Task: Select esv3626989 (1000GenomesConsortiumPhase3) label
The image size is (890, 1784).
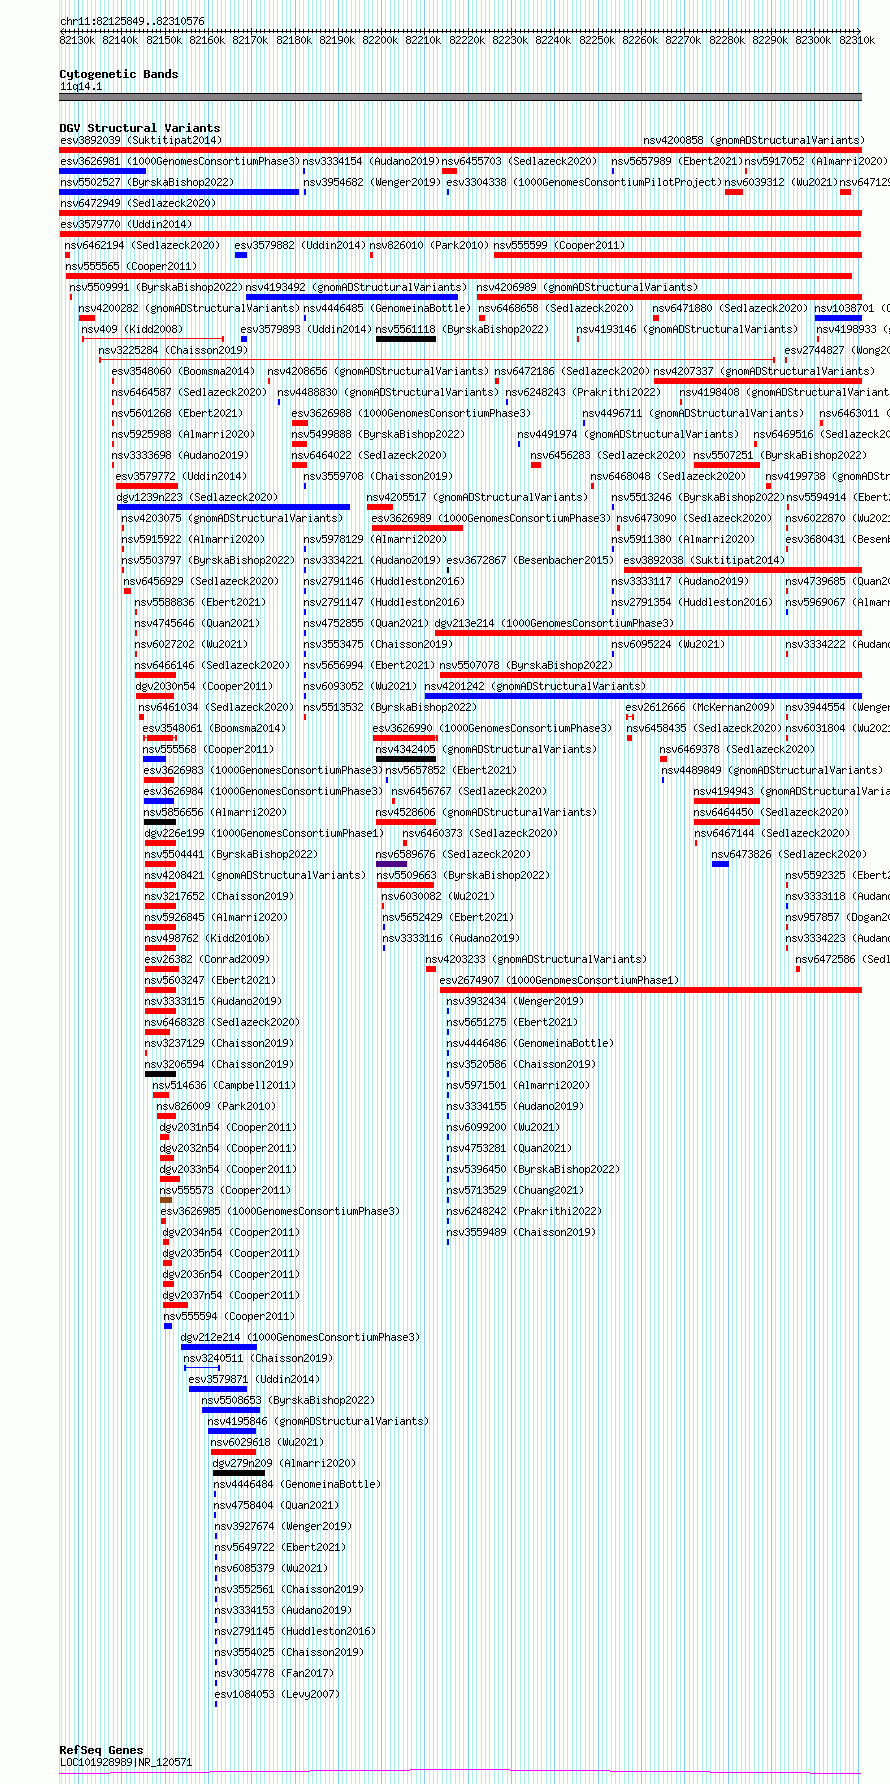Action: point(491,519)
